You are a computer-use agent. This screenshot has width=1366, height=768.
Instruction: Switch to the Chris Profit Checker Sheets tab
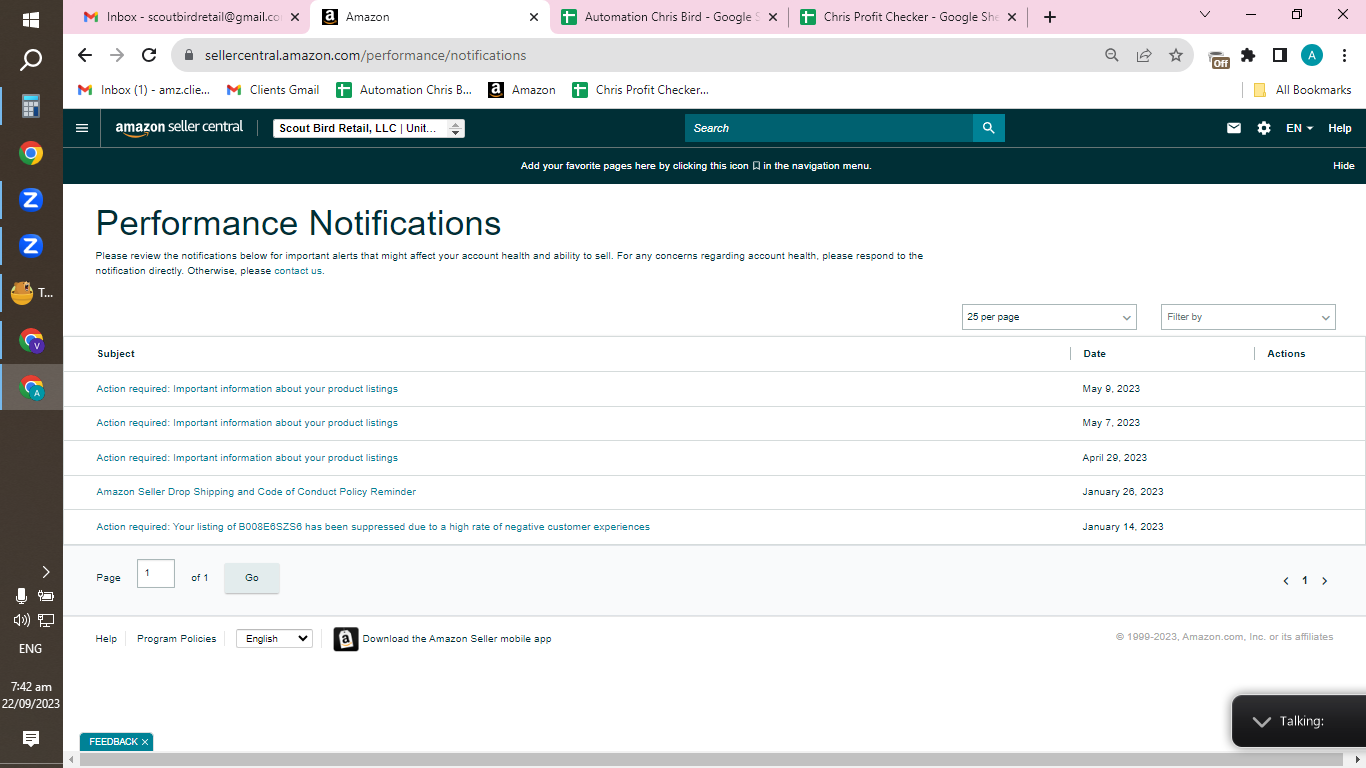(x=907, y=17)
